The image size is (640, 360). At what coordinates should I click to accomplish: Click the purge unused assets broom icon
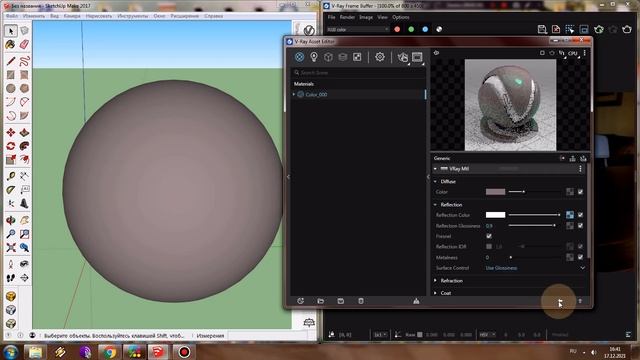pos(416,301)
